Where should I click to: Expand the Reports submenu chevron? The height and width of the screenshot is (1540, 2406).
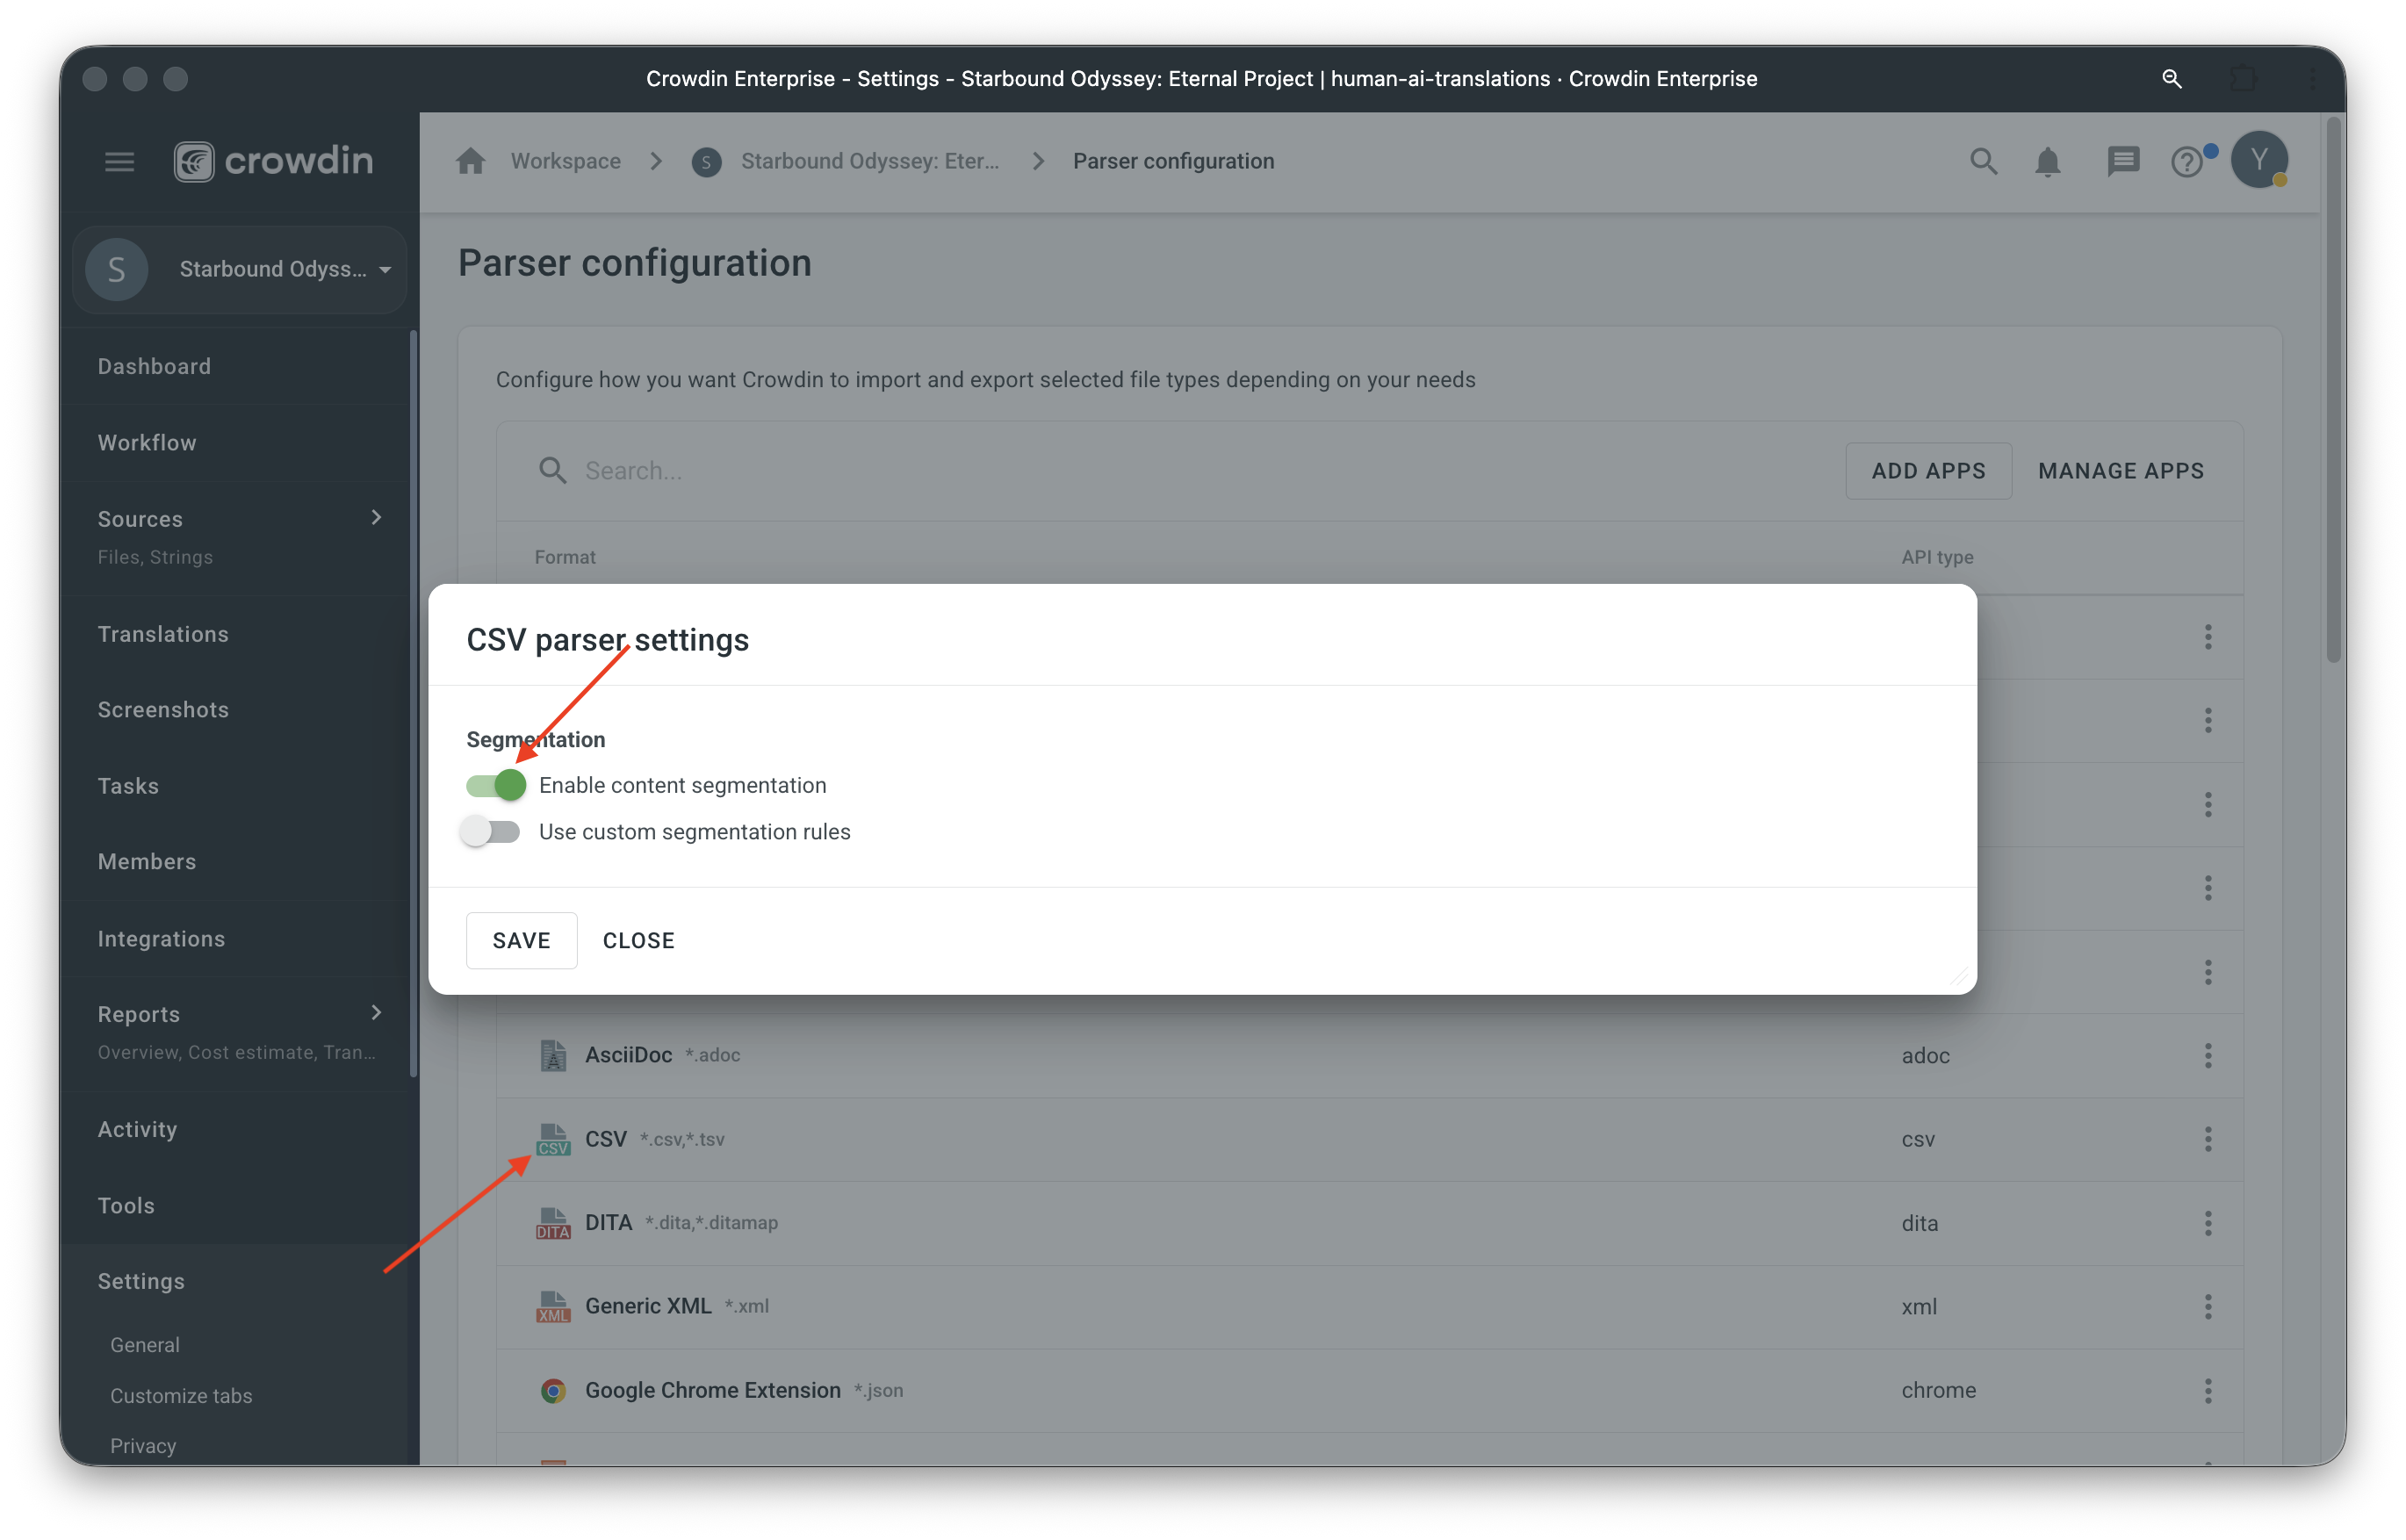click(376, 1012)
